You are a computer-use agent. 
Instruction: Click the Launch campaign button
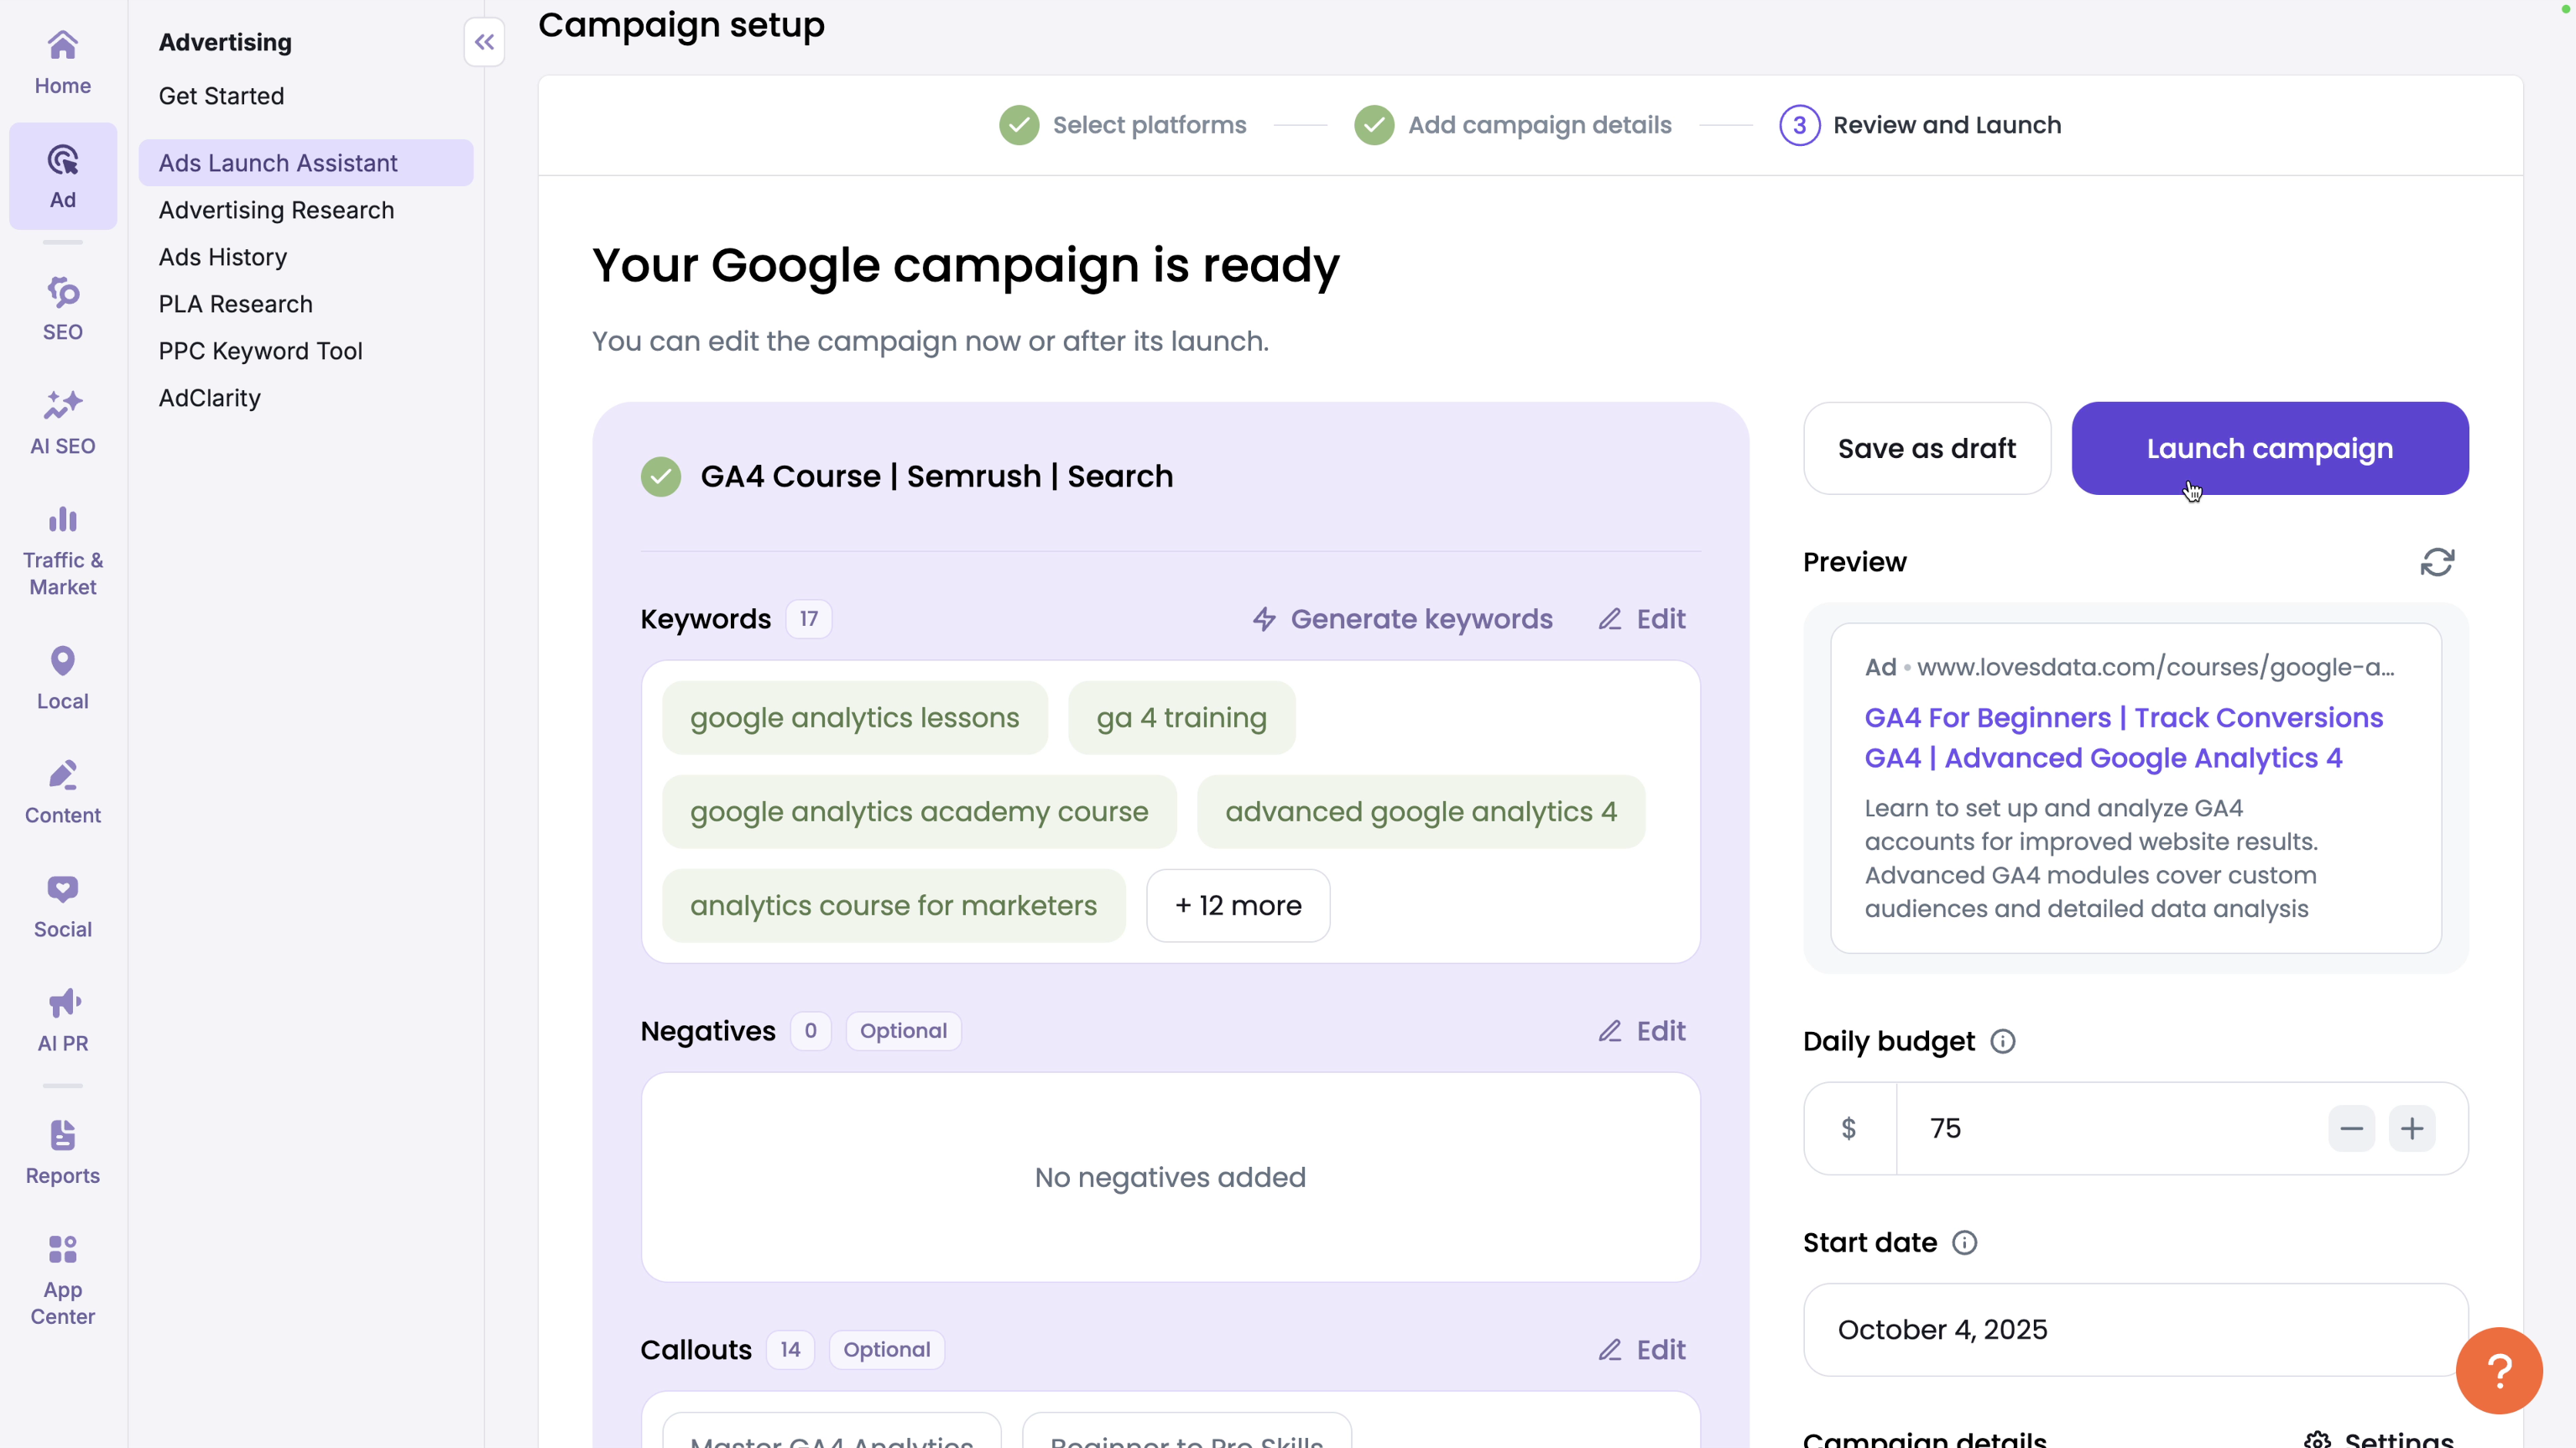coord(2269,448)
